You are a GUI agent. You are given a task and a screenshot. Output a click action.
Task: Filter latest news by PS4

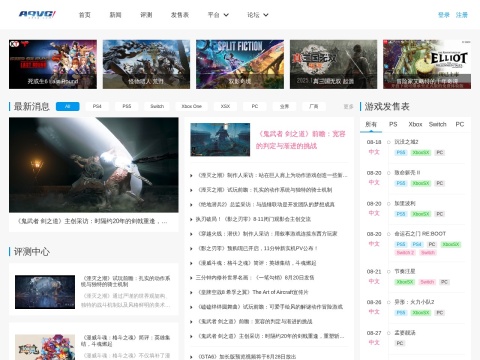[x=97, y=106]
